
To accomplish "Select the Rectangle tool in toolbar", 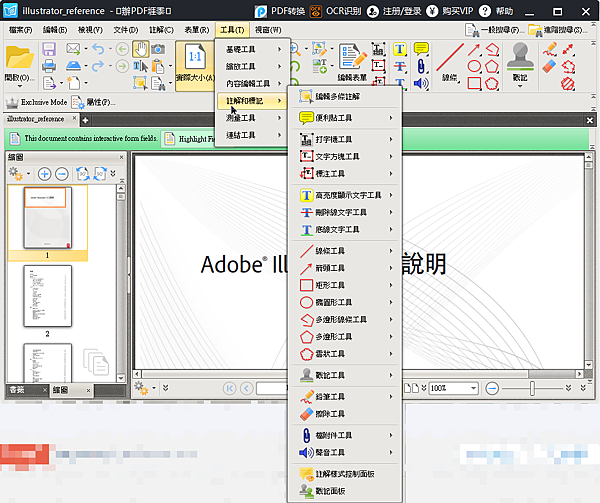I will [474, 83].
